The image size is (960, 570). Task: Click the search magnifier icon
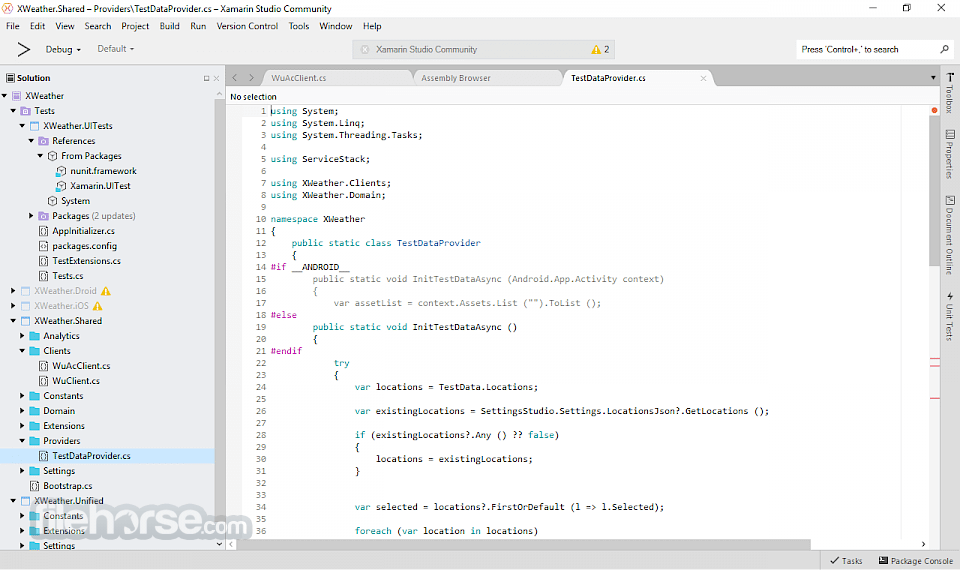click(x=944, y=49)
